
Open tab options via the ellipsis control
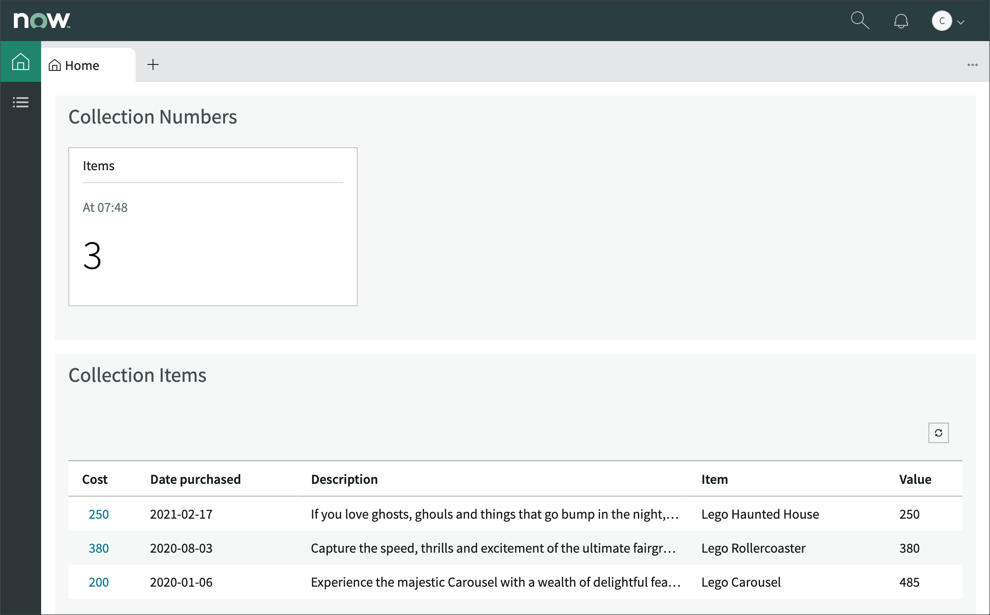tap(971, 64)
